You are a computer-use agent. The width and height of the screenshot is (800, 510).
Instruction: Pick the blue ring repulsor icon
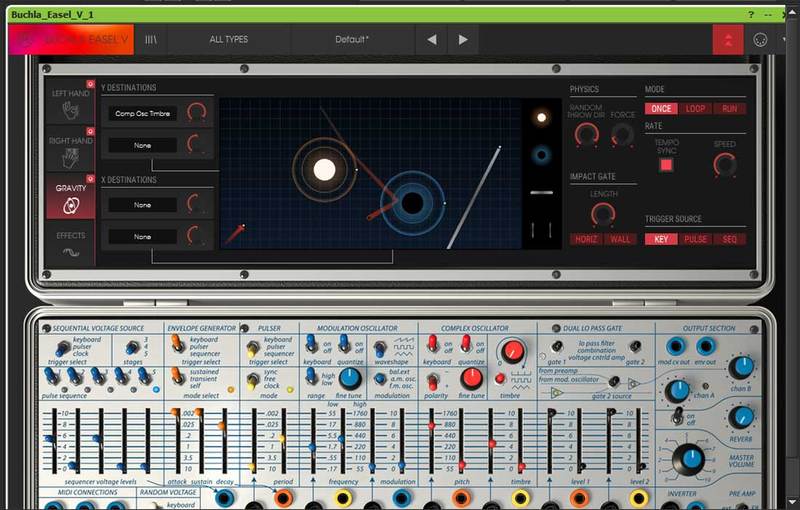(x=541, y=155)
